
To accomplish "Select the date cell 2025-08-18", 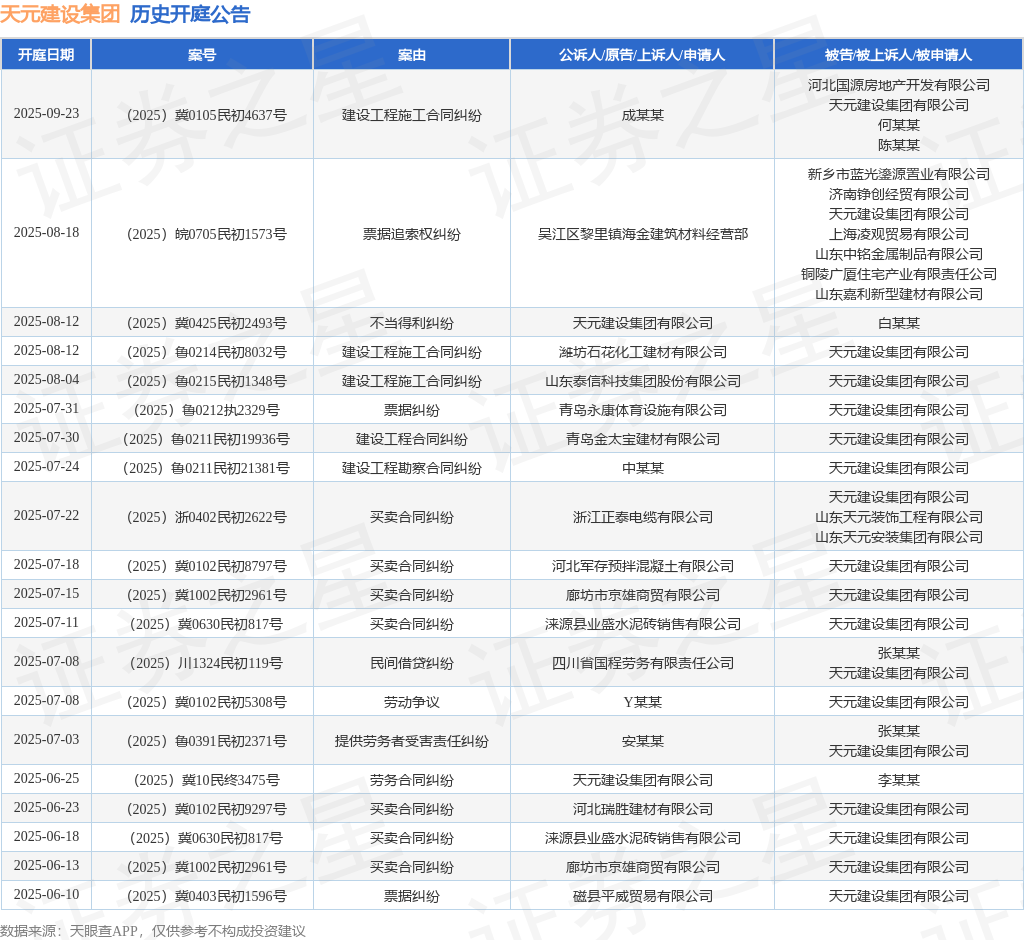I will [46, 233].
